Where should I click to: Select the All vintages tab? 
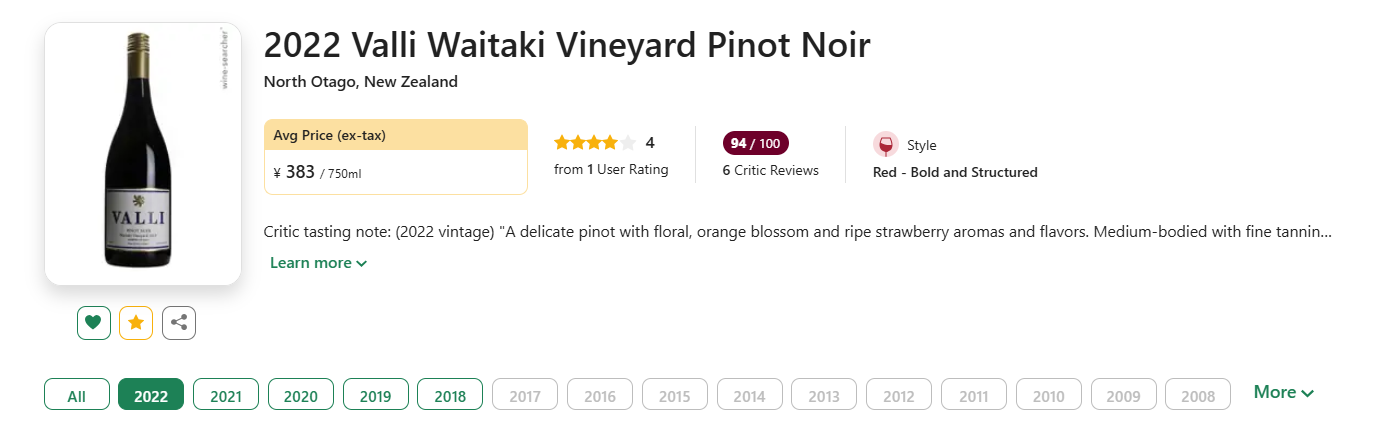pos(76,395)
